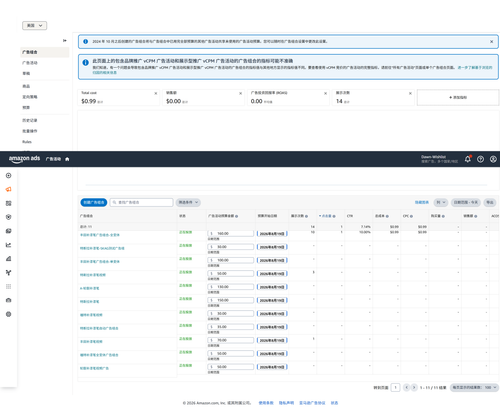Click the 10.00% CTR cell in the first row
500x411 pixels.
tap(365, 232)
